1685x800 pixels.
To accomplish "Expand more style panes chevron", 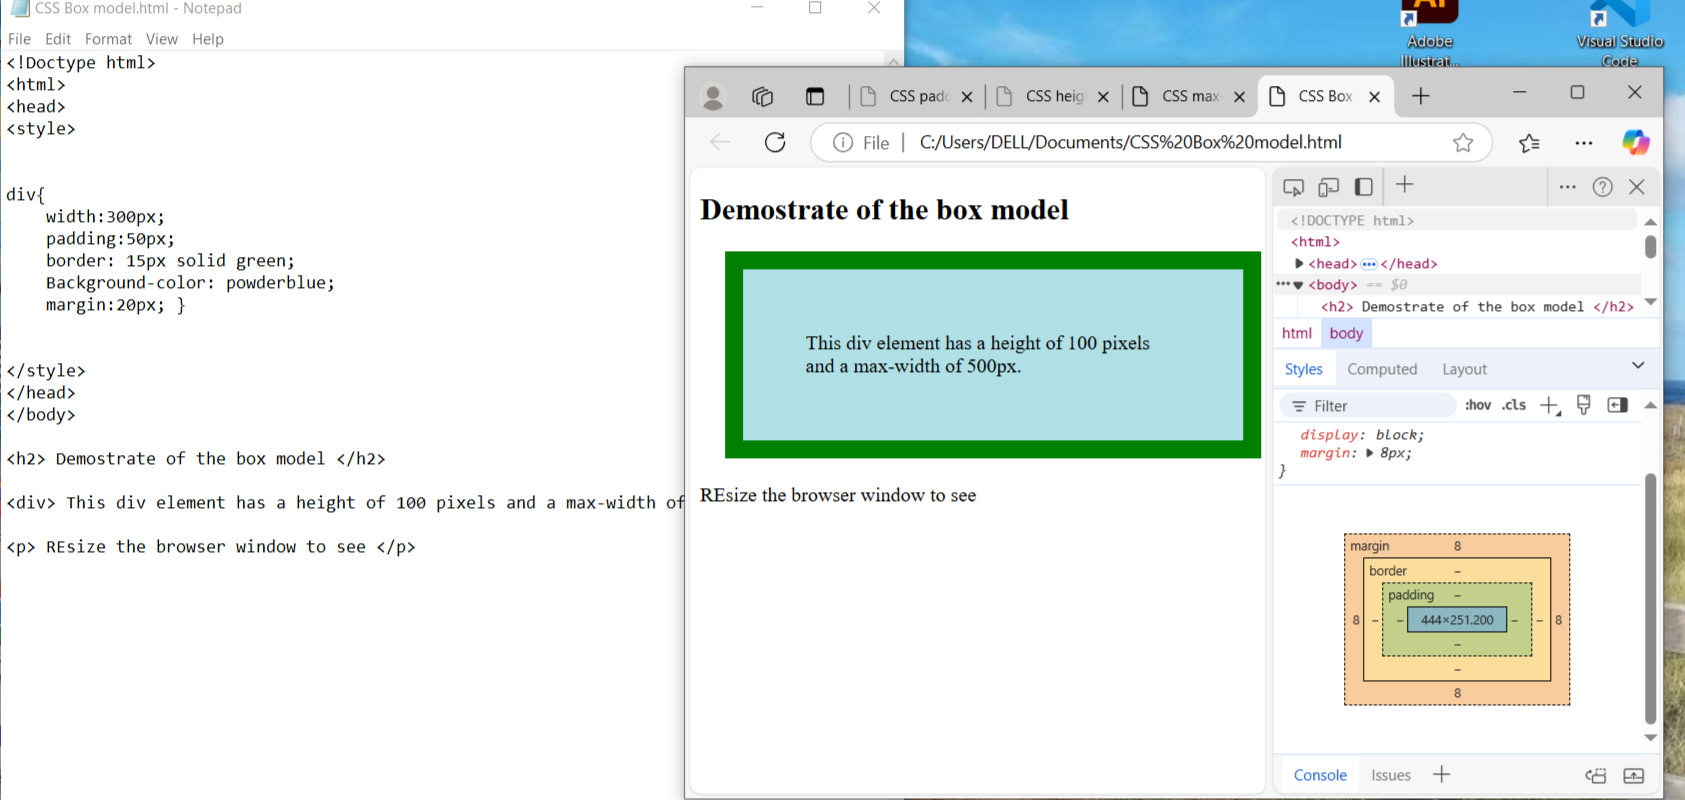I will point(1638,366).
